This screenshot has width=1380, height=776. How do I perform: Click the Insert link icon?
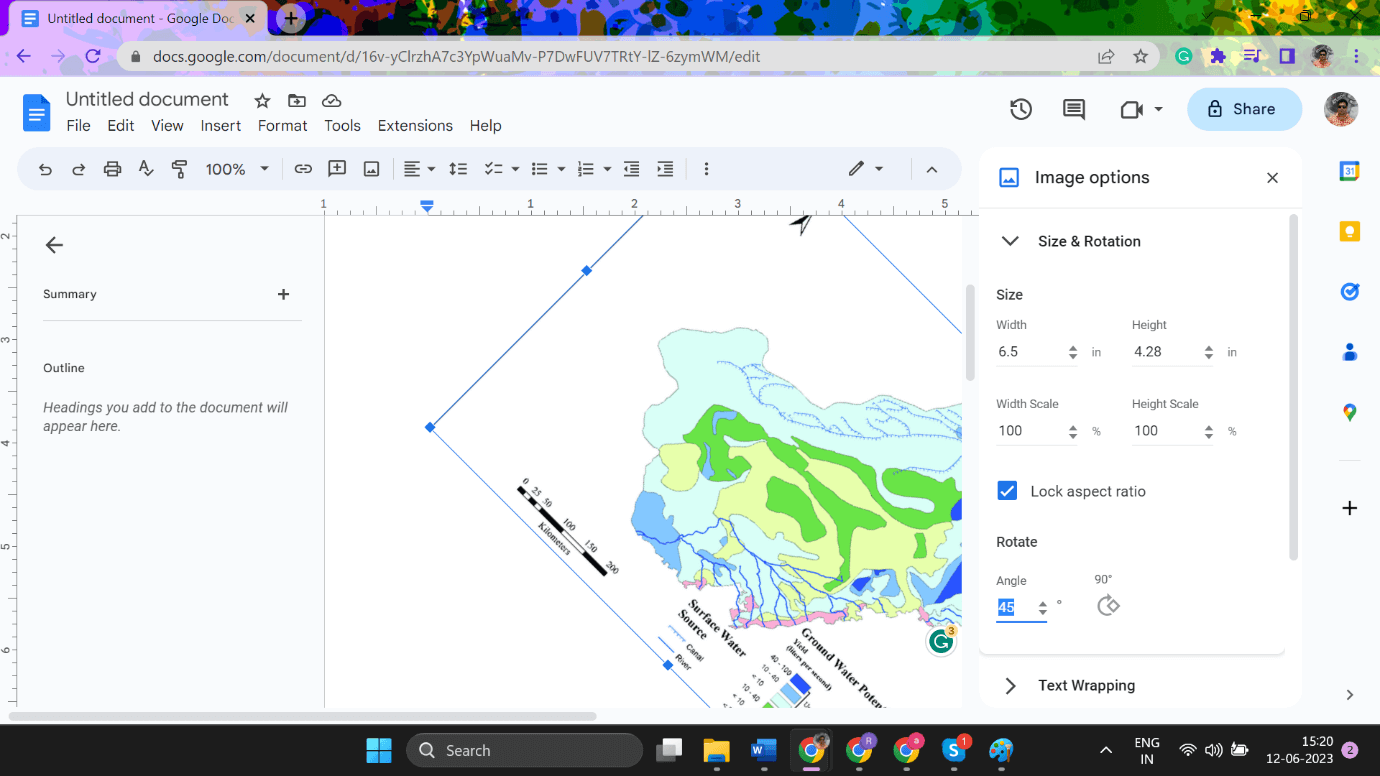pyautogui.click(x=303, y=169)
